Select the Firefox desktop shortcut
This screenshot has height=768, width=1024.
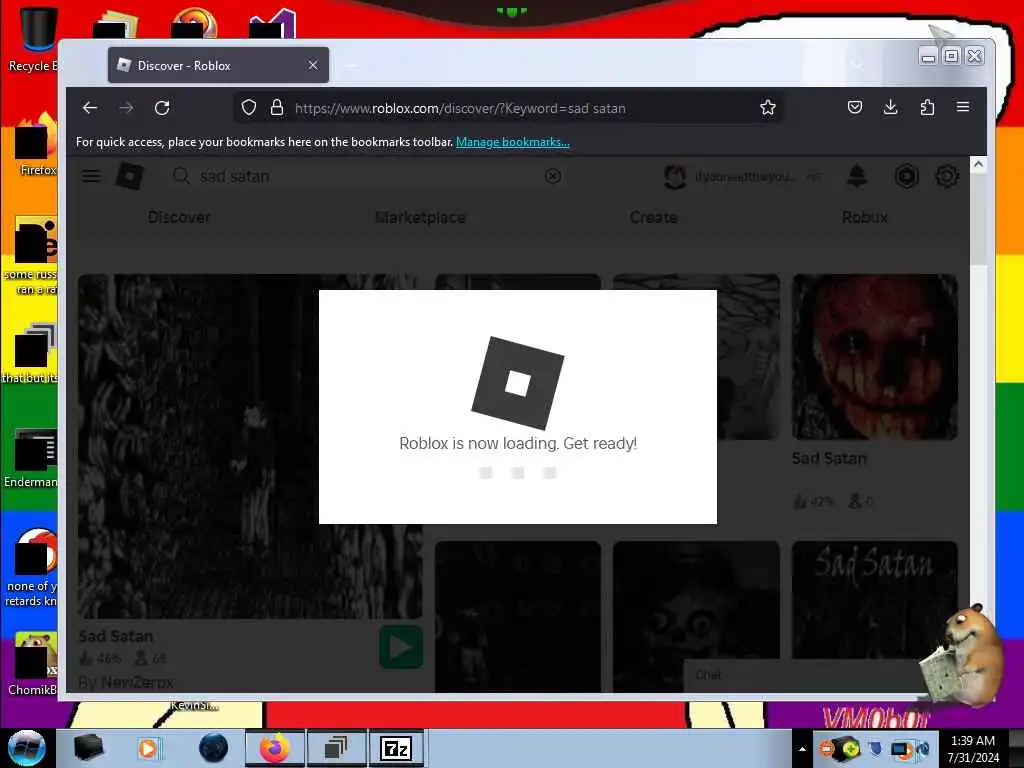point(37,145)
